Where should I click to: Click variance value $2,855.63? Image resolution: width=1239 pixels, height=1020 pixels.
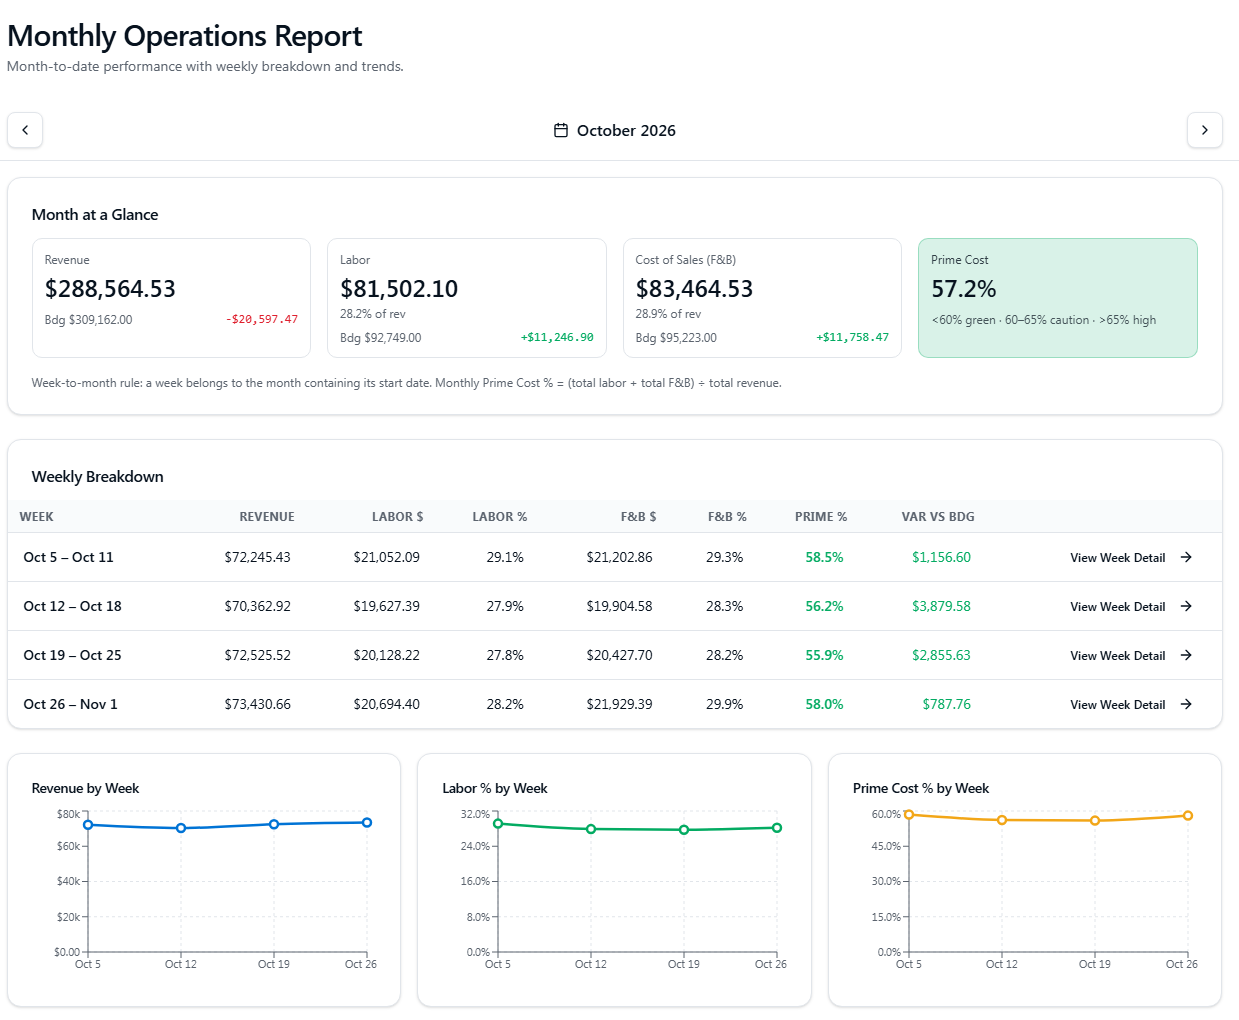coord(941,655)
